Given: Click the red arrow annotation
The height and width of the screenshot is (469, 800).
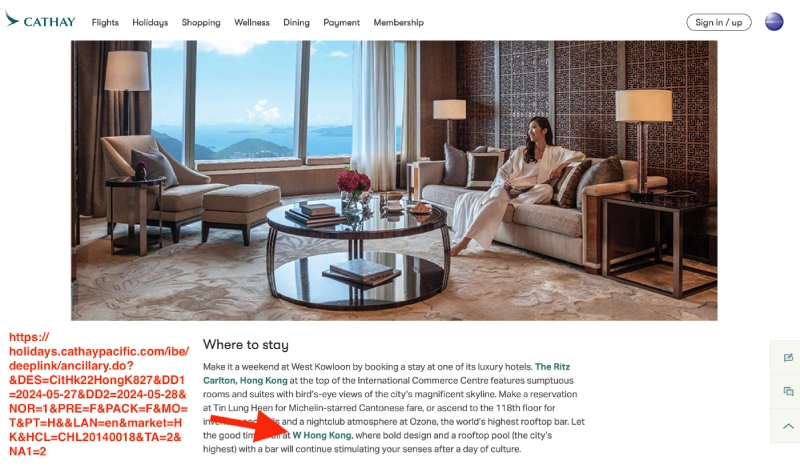Looking at the screenshot, I should 258,428.
